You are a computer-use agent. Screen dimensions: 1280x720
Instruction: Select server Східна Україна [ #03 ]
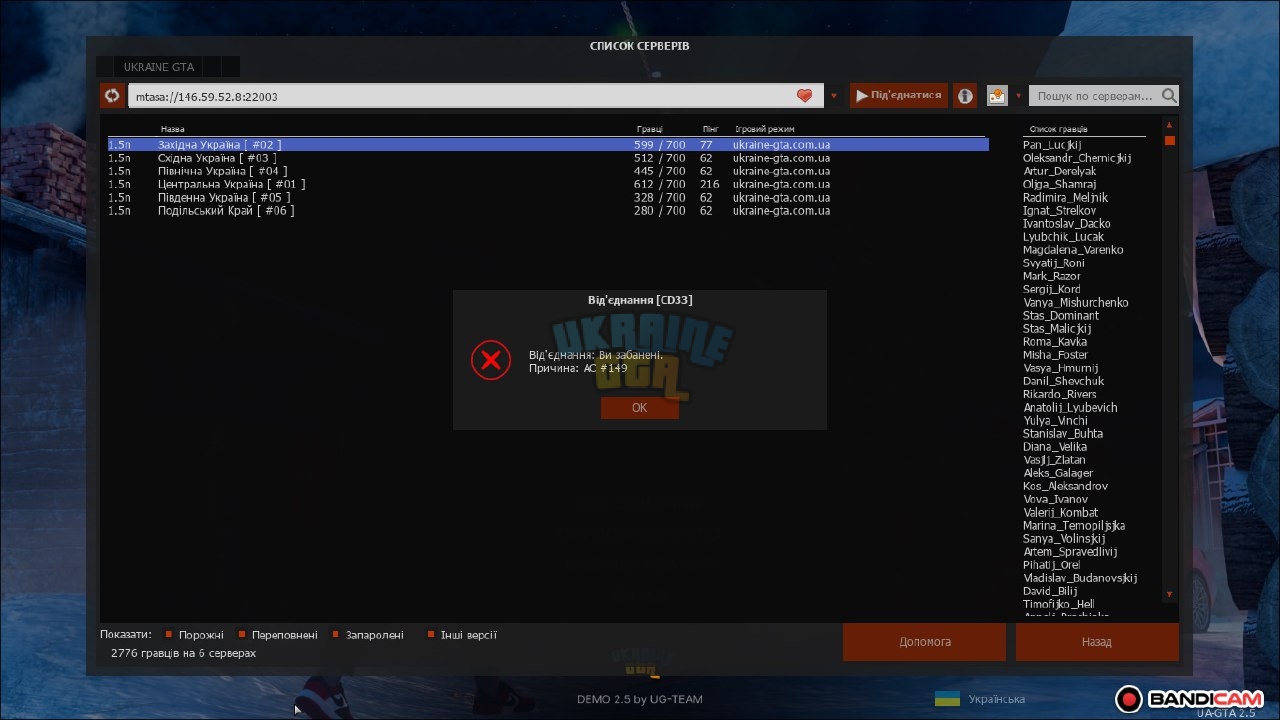coord(548,158)
